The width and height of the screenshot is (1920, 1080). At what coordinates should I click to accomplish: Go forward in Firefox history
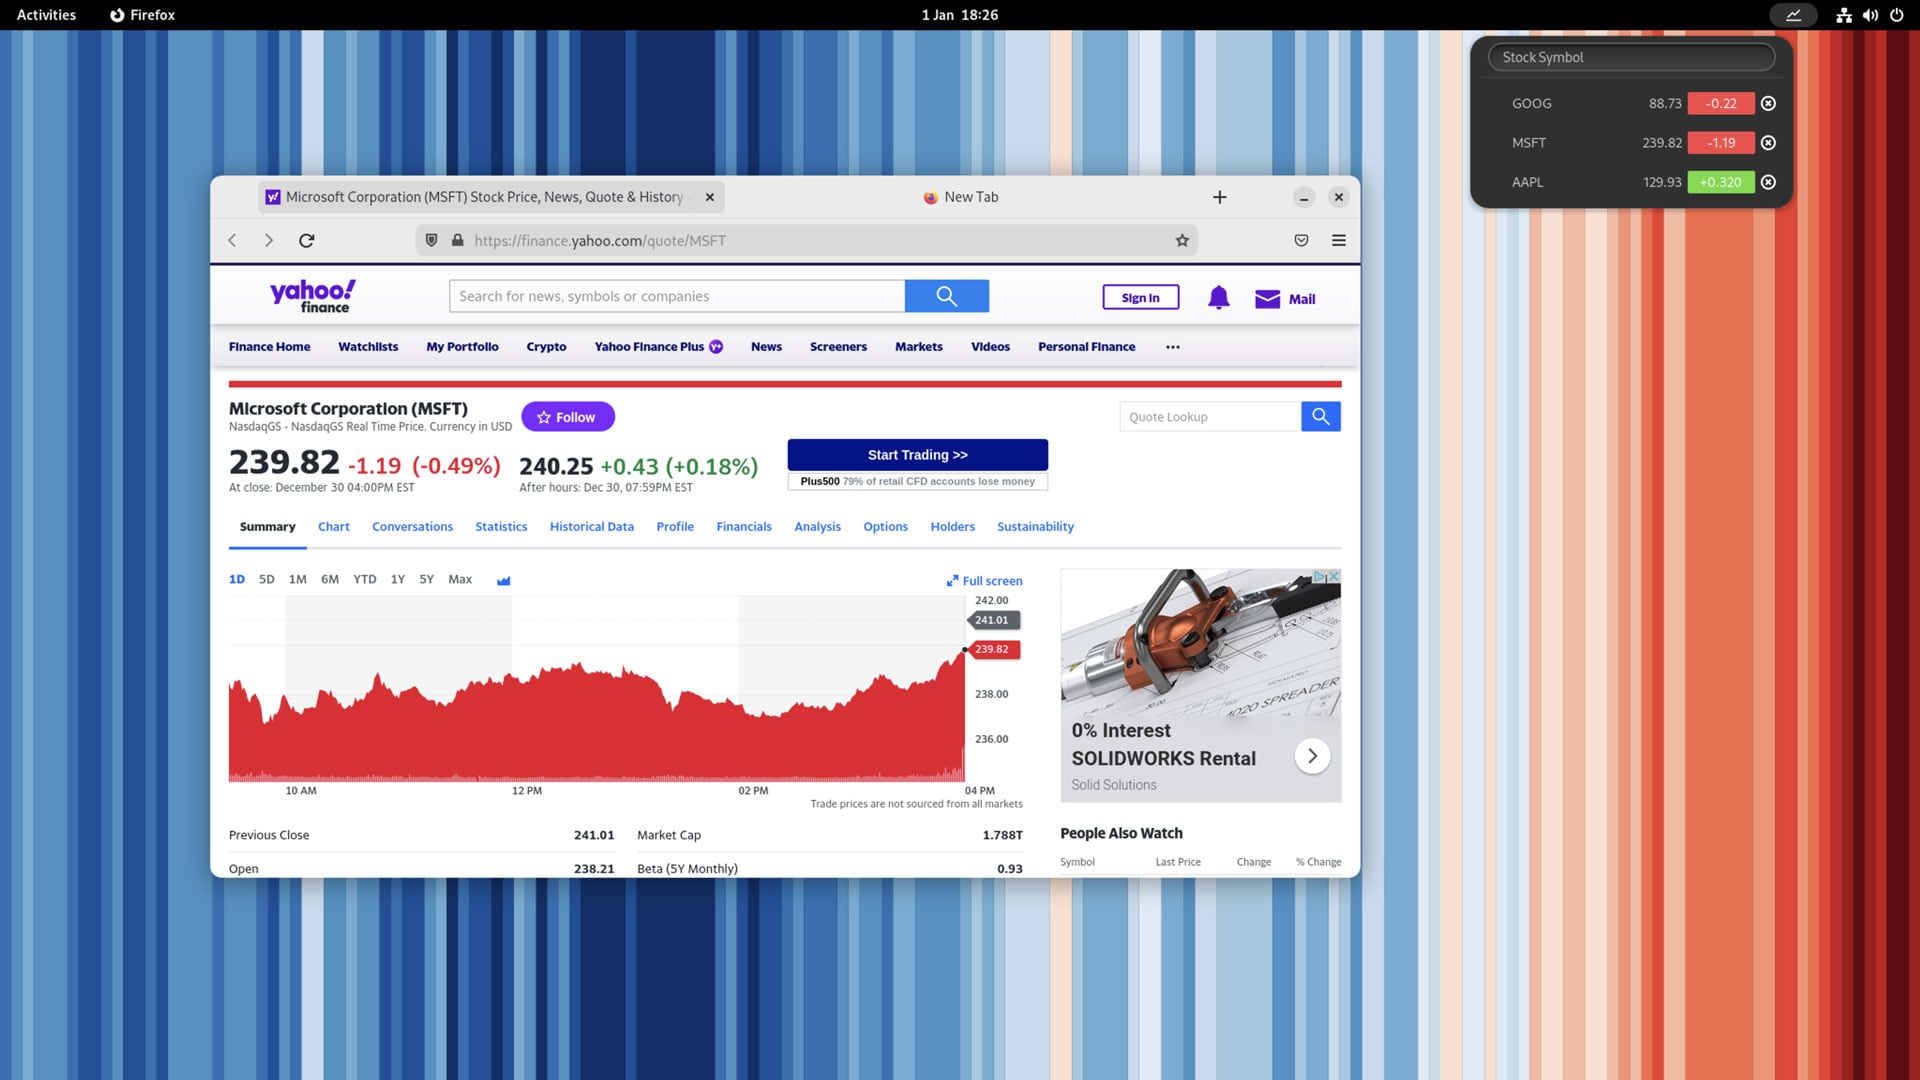pos(268,240)
